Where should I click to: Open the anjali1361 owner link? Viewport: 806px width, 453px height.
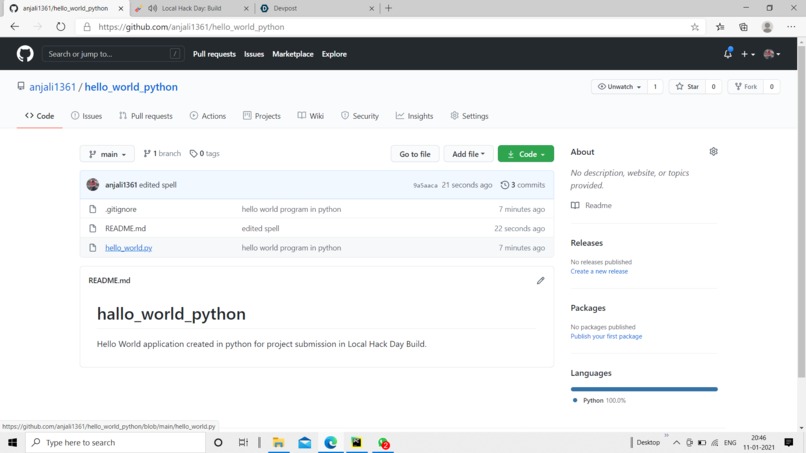pyautogui.click(x=52, y=87)
